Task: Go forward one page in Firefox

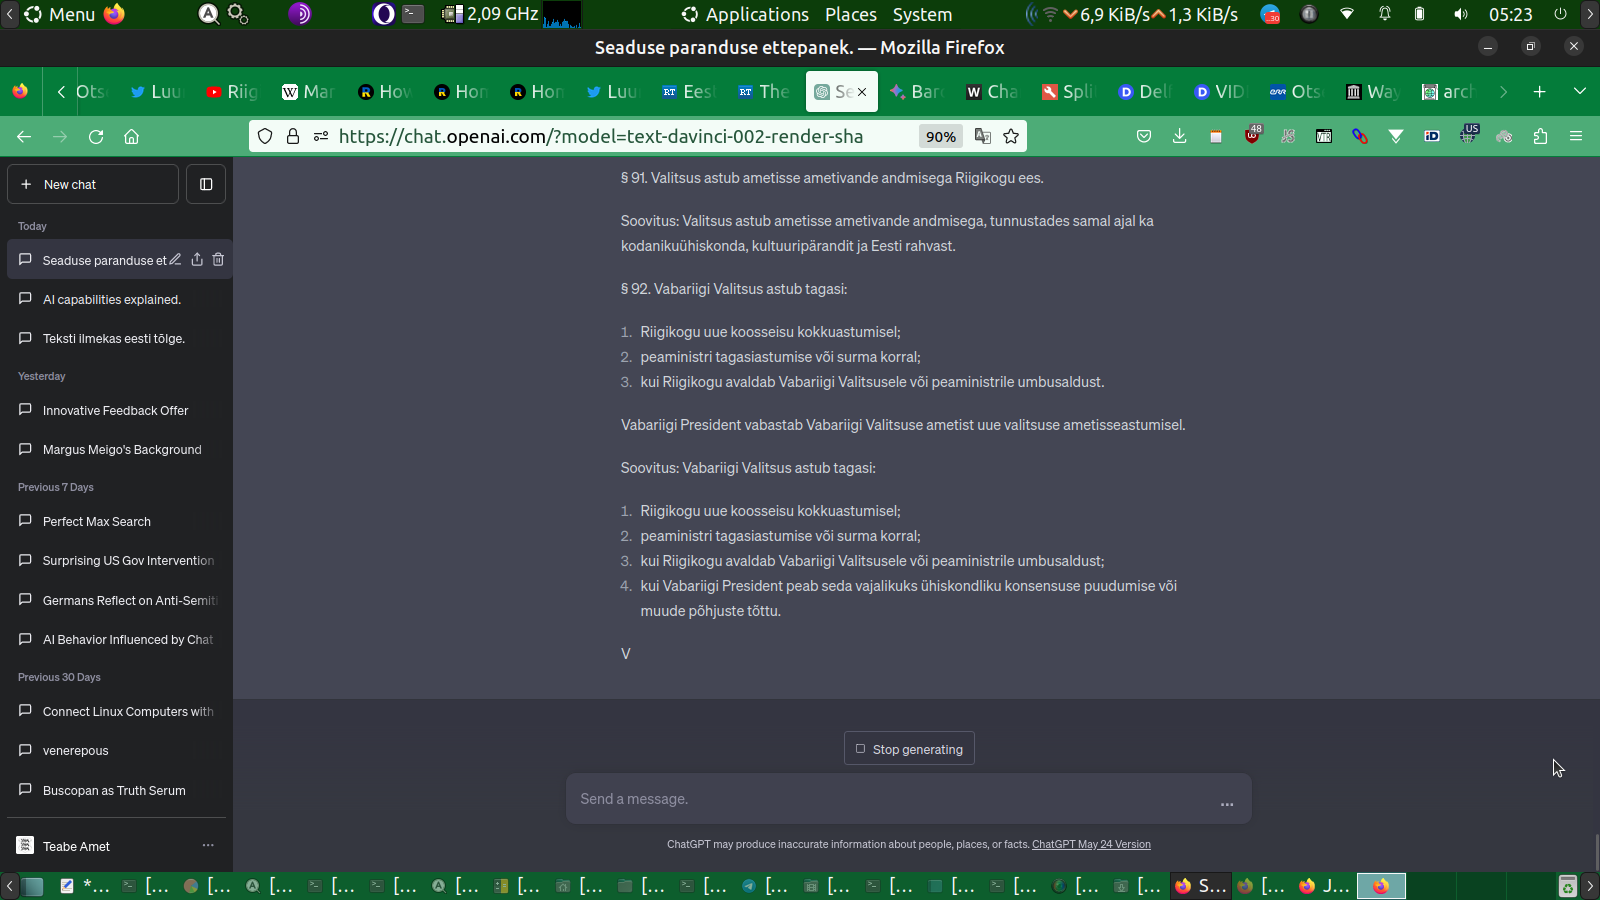Action: click(x=60, y=136)
